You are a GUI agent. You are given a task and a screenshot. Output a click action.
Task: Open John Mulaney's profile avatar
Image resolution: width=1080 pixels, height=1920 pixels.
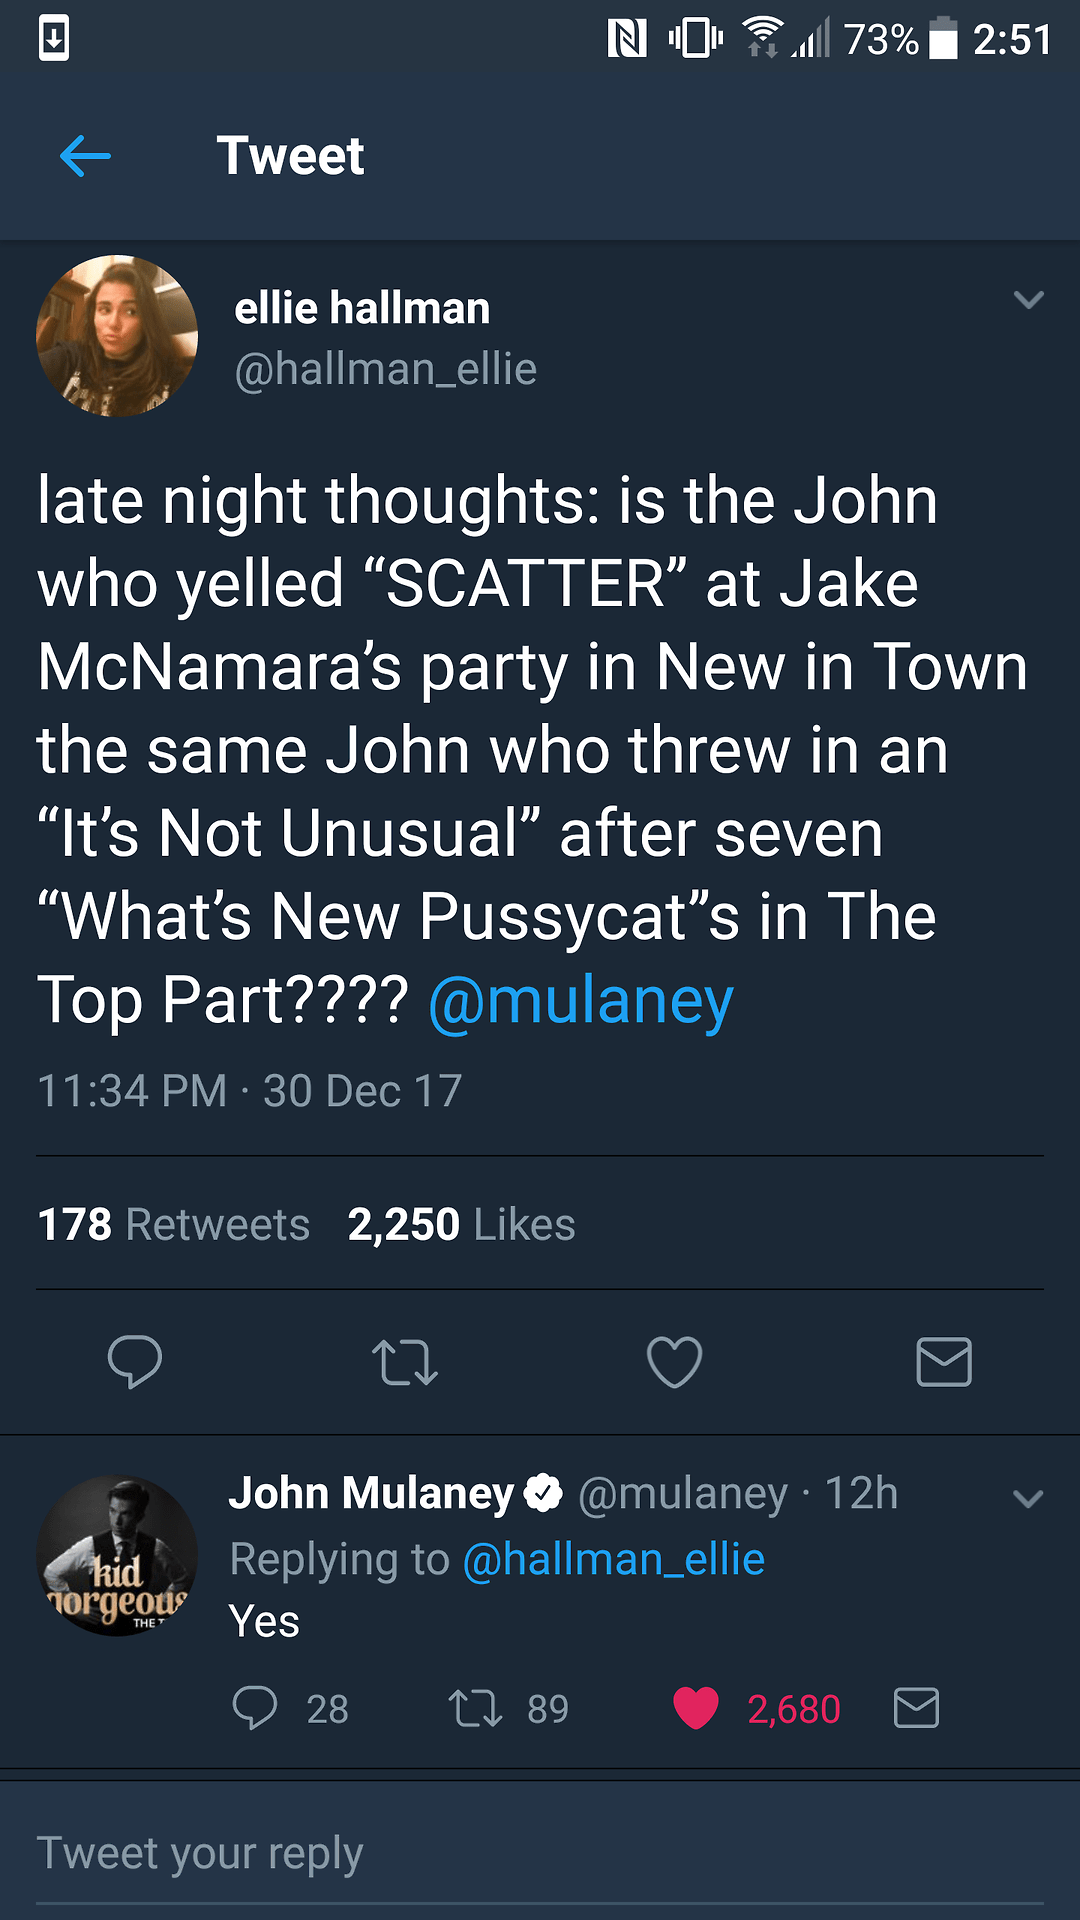pos(117,1556)
